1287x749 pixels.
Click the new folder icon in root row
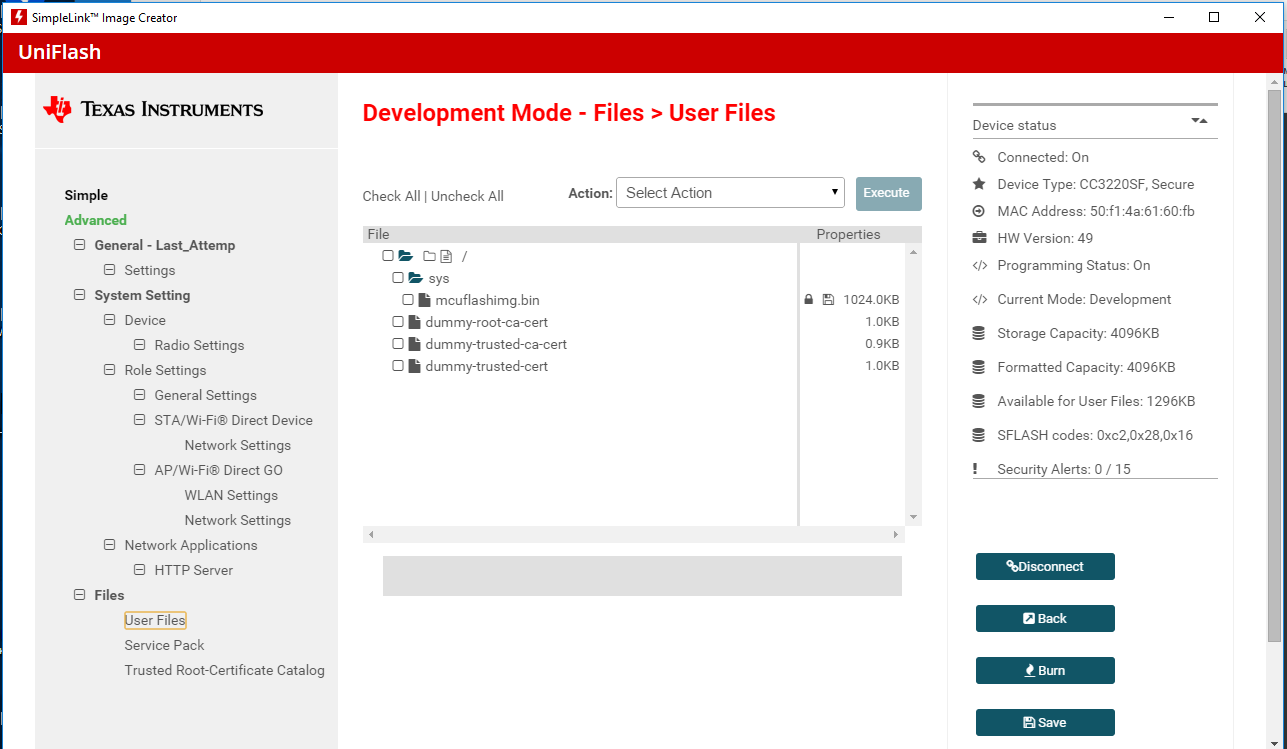(429, 256)
